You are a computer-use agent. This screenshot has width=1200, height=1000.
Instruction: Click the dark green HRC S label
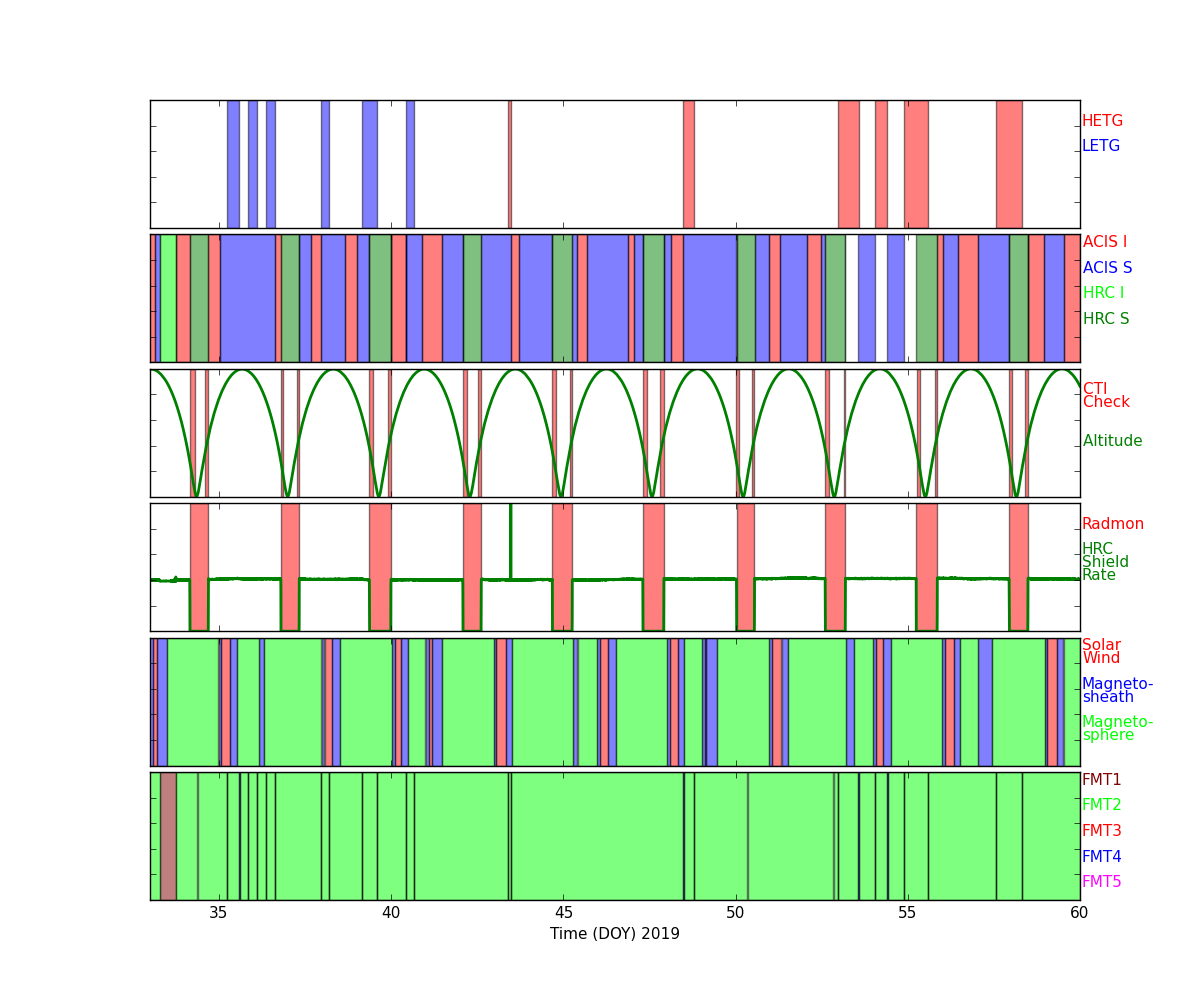point(1105,319)
